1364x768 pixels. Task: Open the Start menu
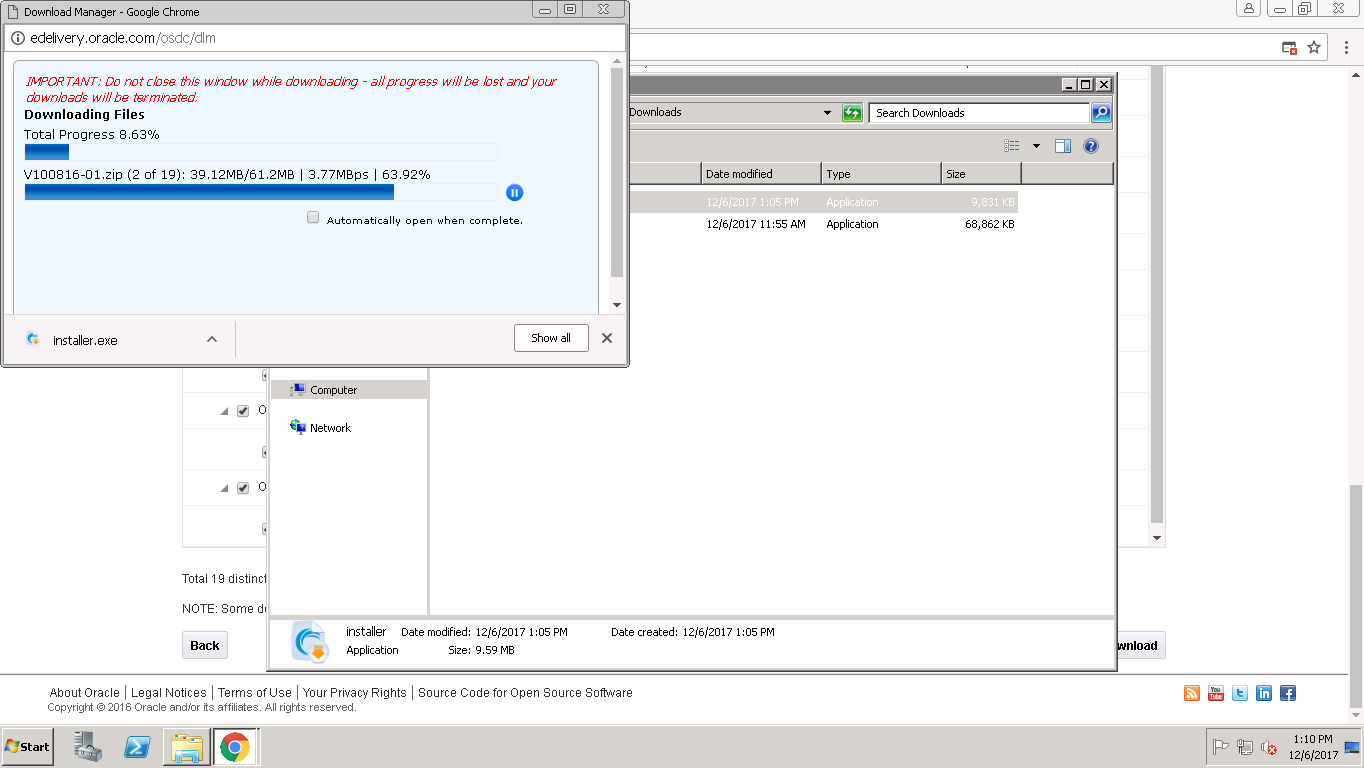[25, 747]
